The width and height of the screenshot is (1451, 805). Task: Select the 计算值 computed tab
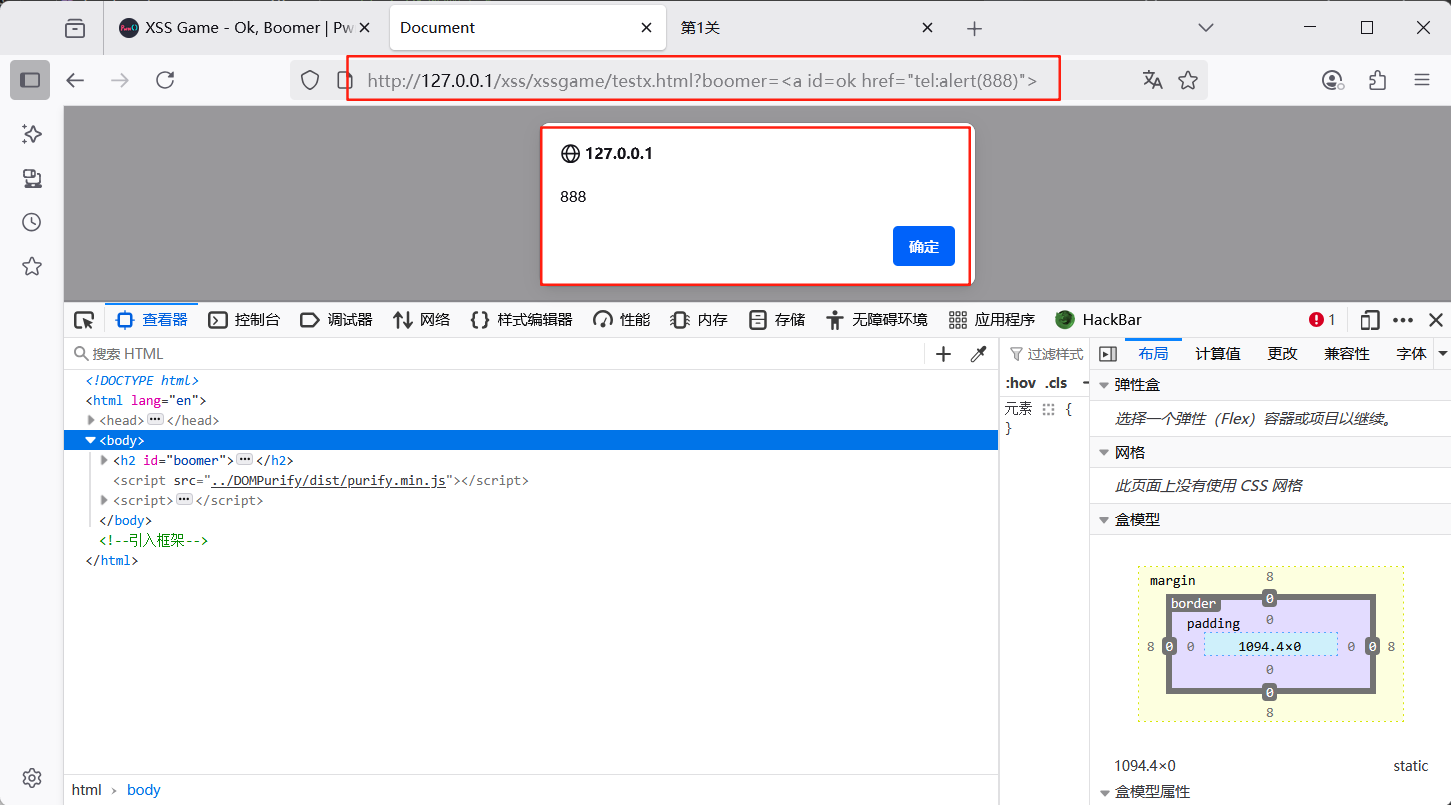coord(1218,354)
